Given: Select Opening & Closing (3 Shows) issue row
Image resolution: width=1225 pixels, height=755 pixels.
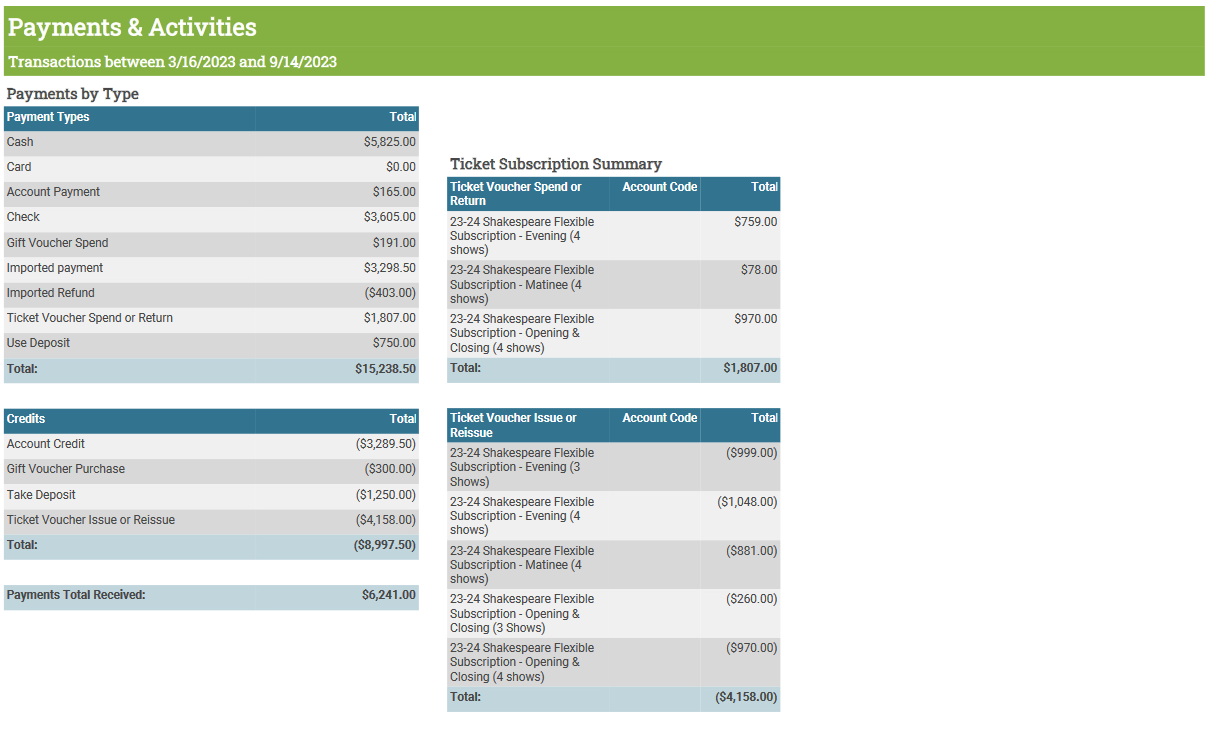Looking at the screenshot, I should point(614,613).
